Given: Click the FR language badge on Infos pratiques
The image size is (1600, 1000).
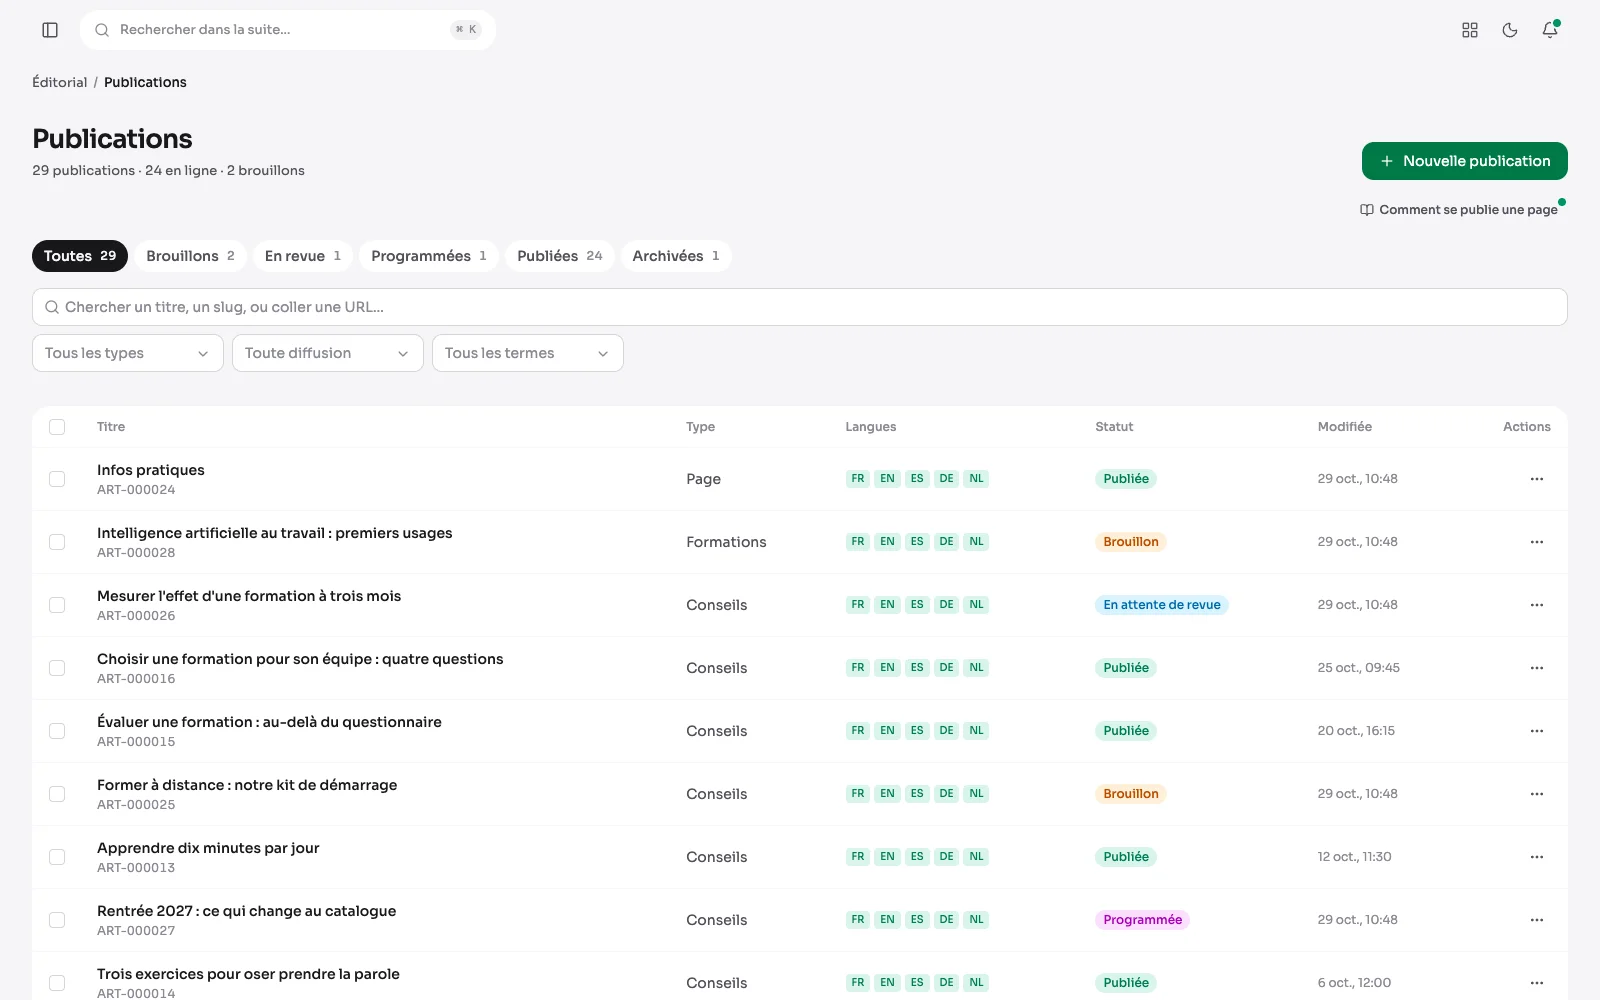Looking at the screenshot, I should click(858, 479).
